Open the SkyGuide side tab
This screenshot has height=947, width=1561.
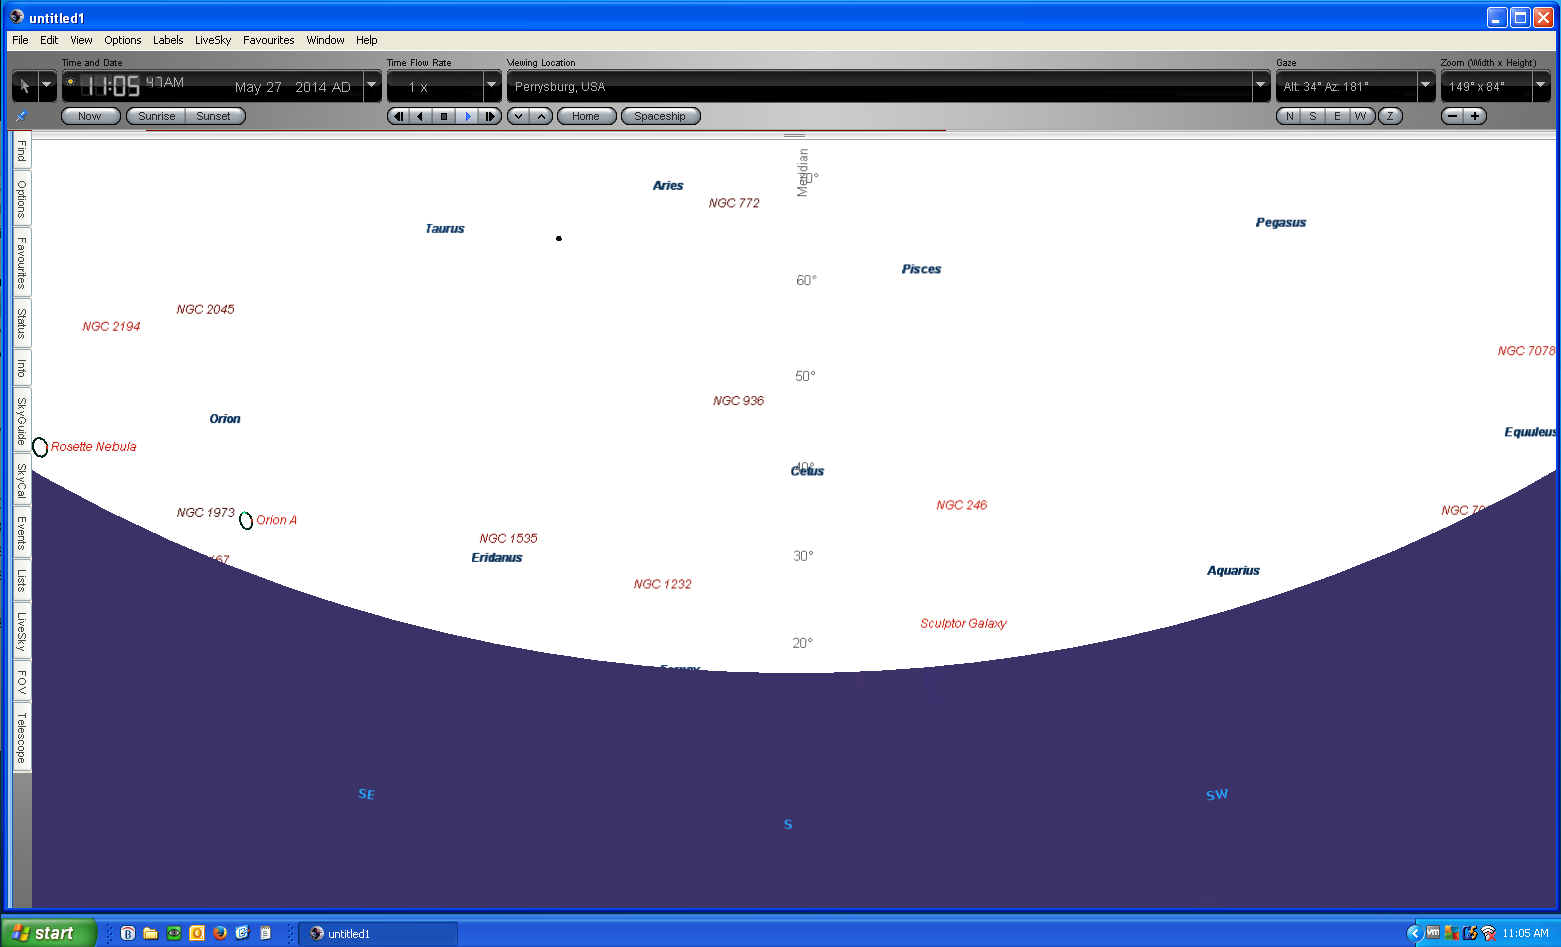point(21,421)
